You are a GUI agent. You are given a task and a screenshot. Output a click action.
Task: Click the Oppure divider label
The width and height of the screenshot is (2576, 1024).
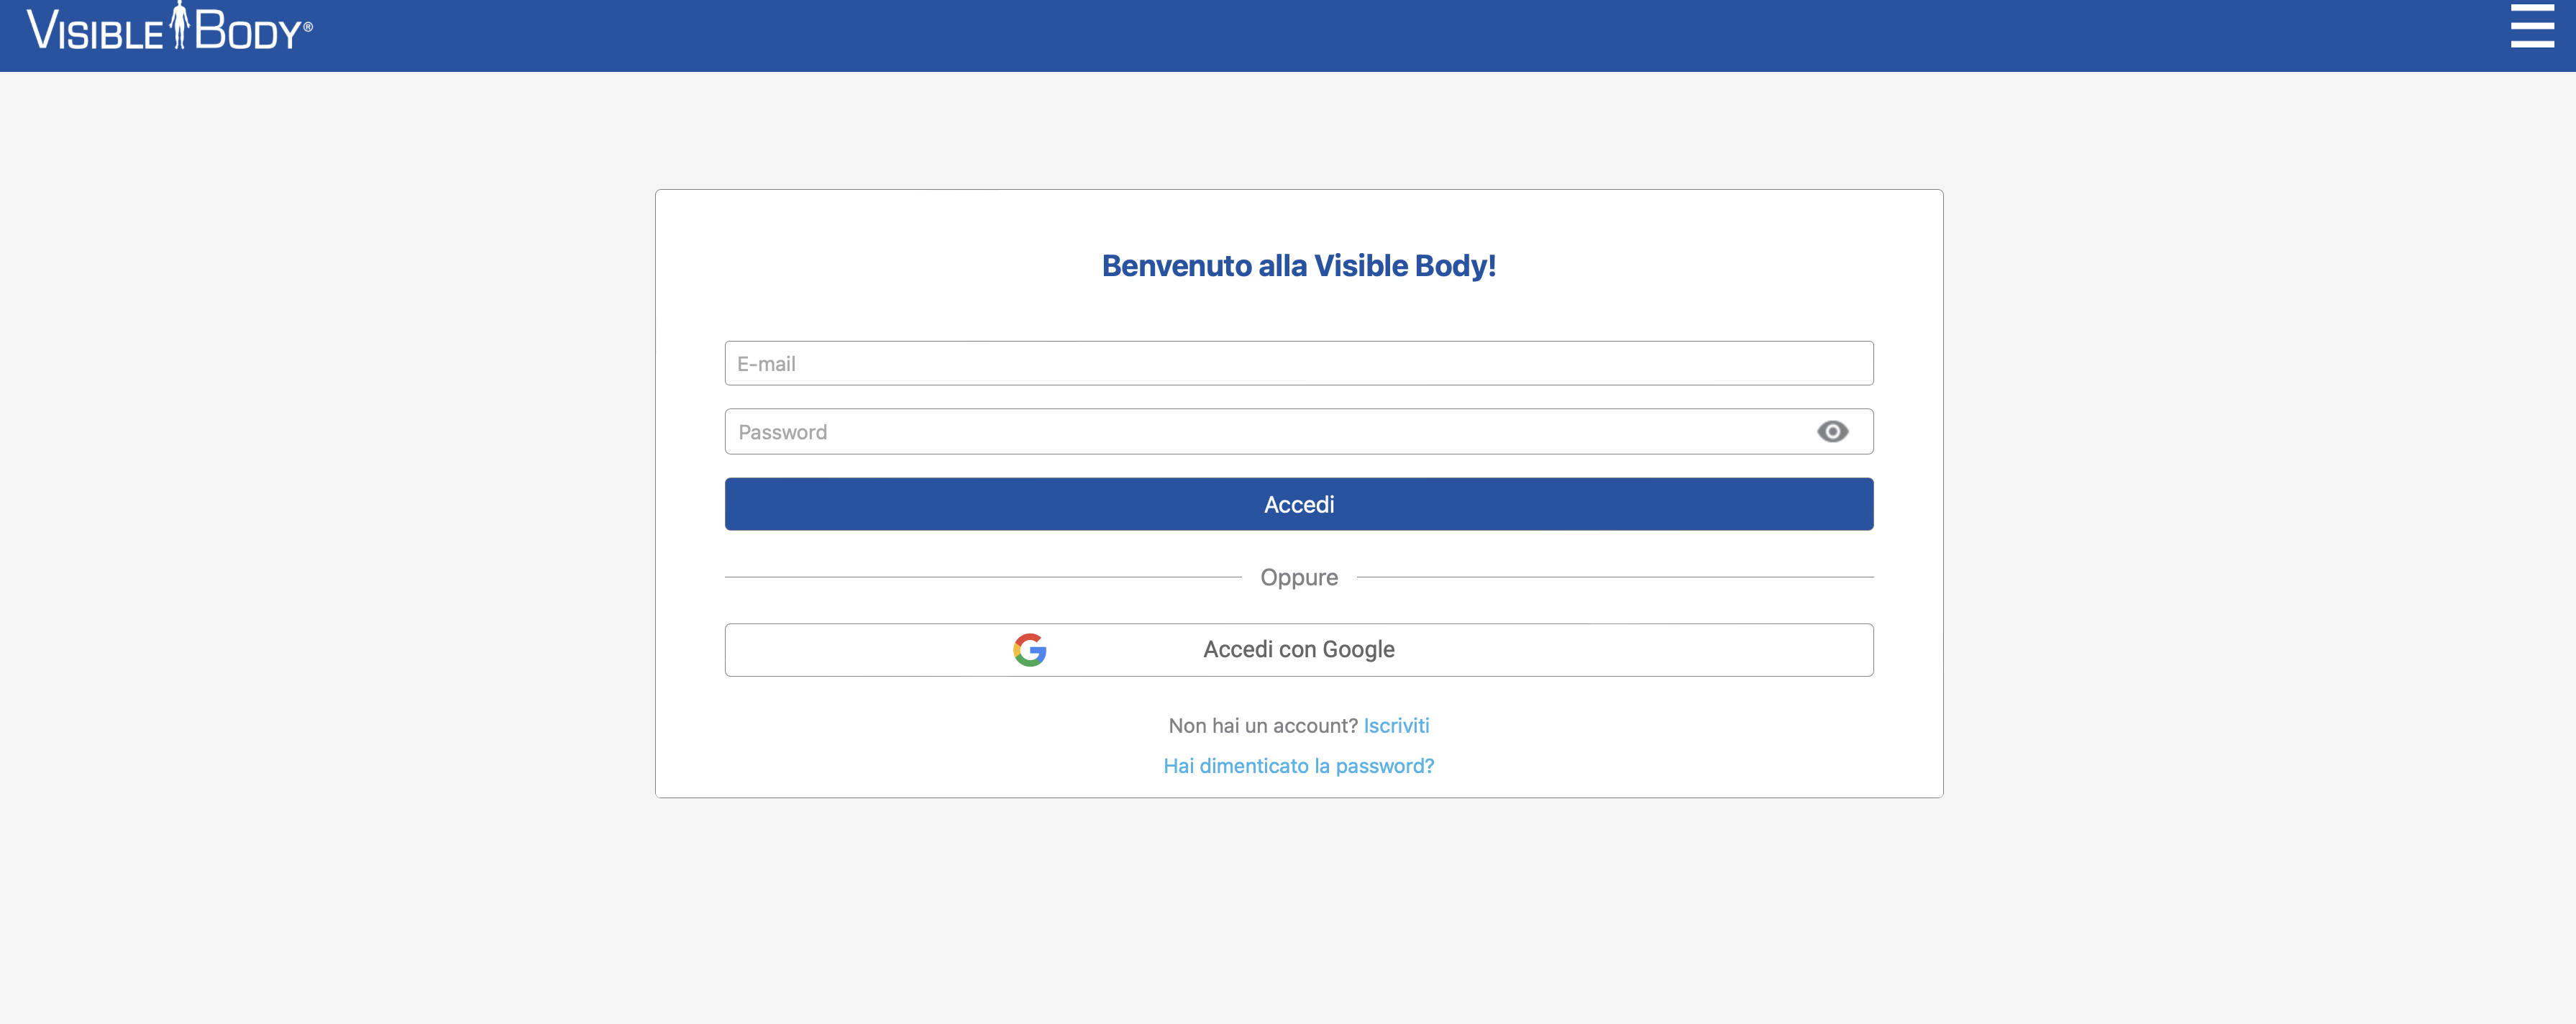(x=1298, y=577)
